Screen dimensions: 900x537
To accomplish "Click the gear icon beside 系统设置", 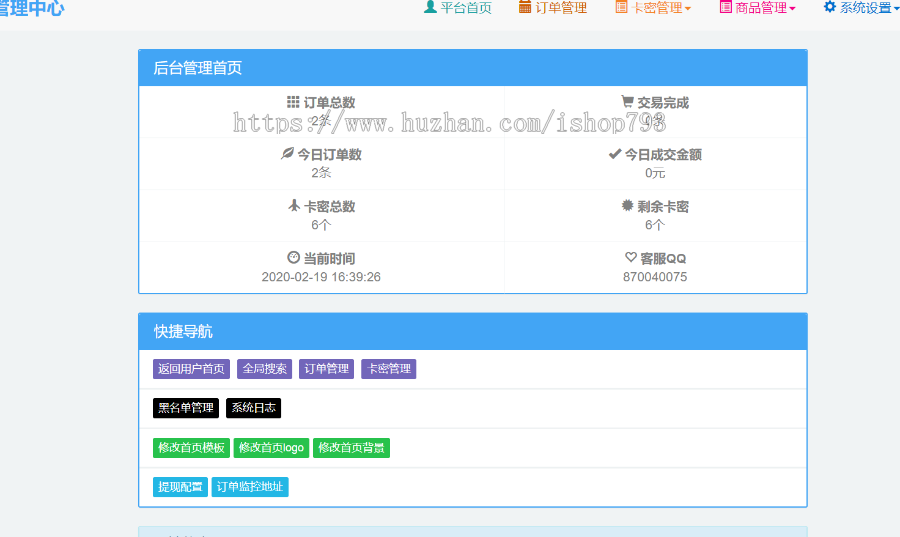I will point(829,7).
